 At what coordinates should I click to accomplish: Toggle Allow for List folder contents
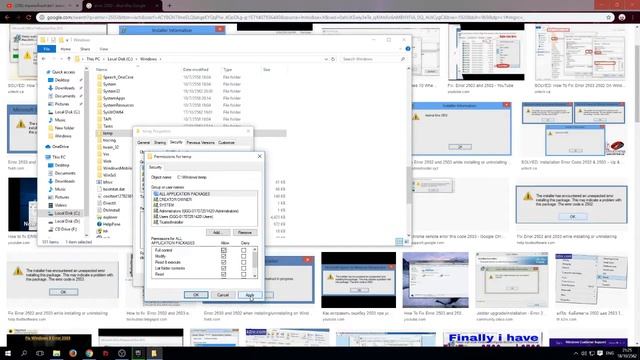(223, 269)
